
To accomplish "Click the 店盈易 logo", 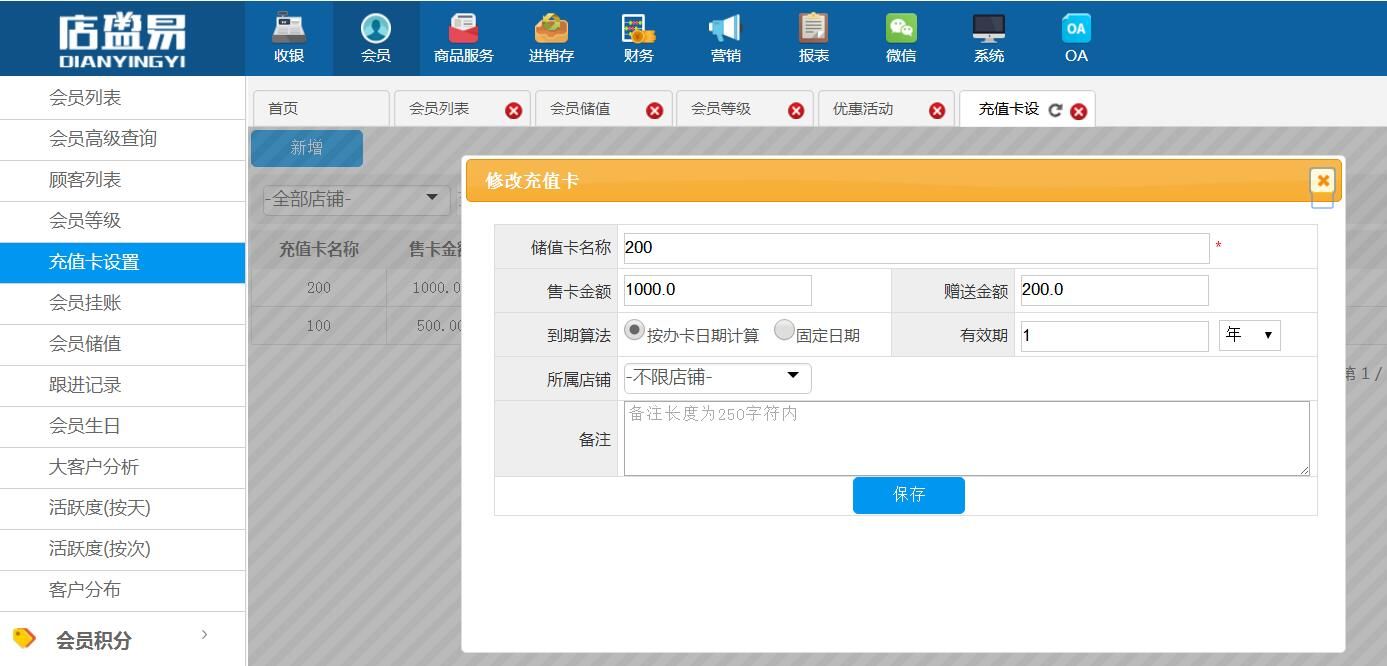I will (x=122, y=40).
